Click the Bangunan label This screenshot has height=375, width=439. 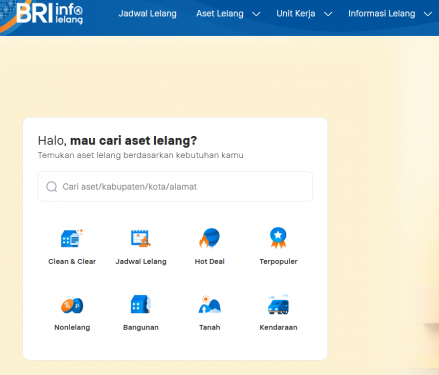141,328
